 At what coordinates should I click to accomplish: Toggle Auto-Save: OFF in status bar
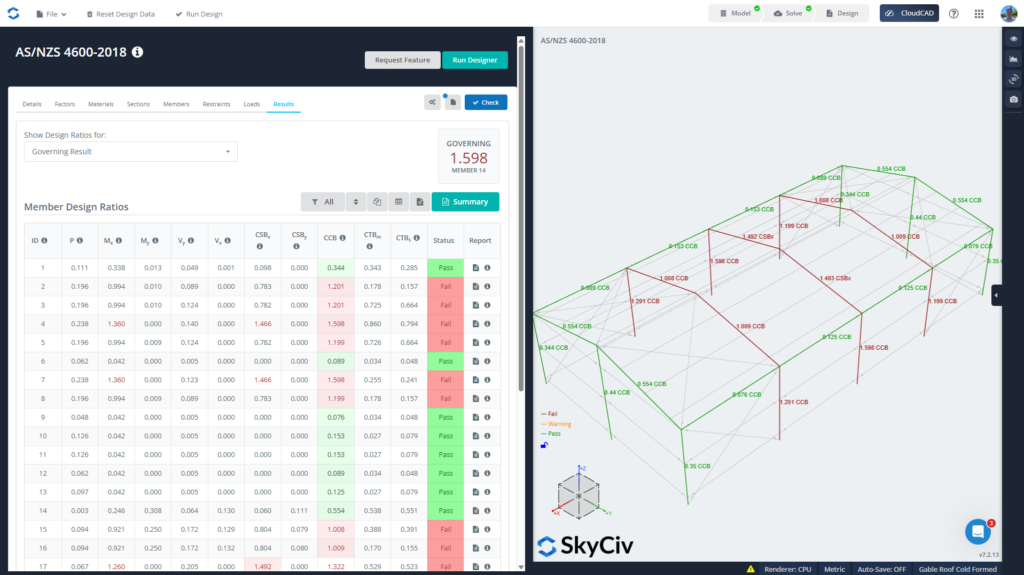coord(881,569)
